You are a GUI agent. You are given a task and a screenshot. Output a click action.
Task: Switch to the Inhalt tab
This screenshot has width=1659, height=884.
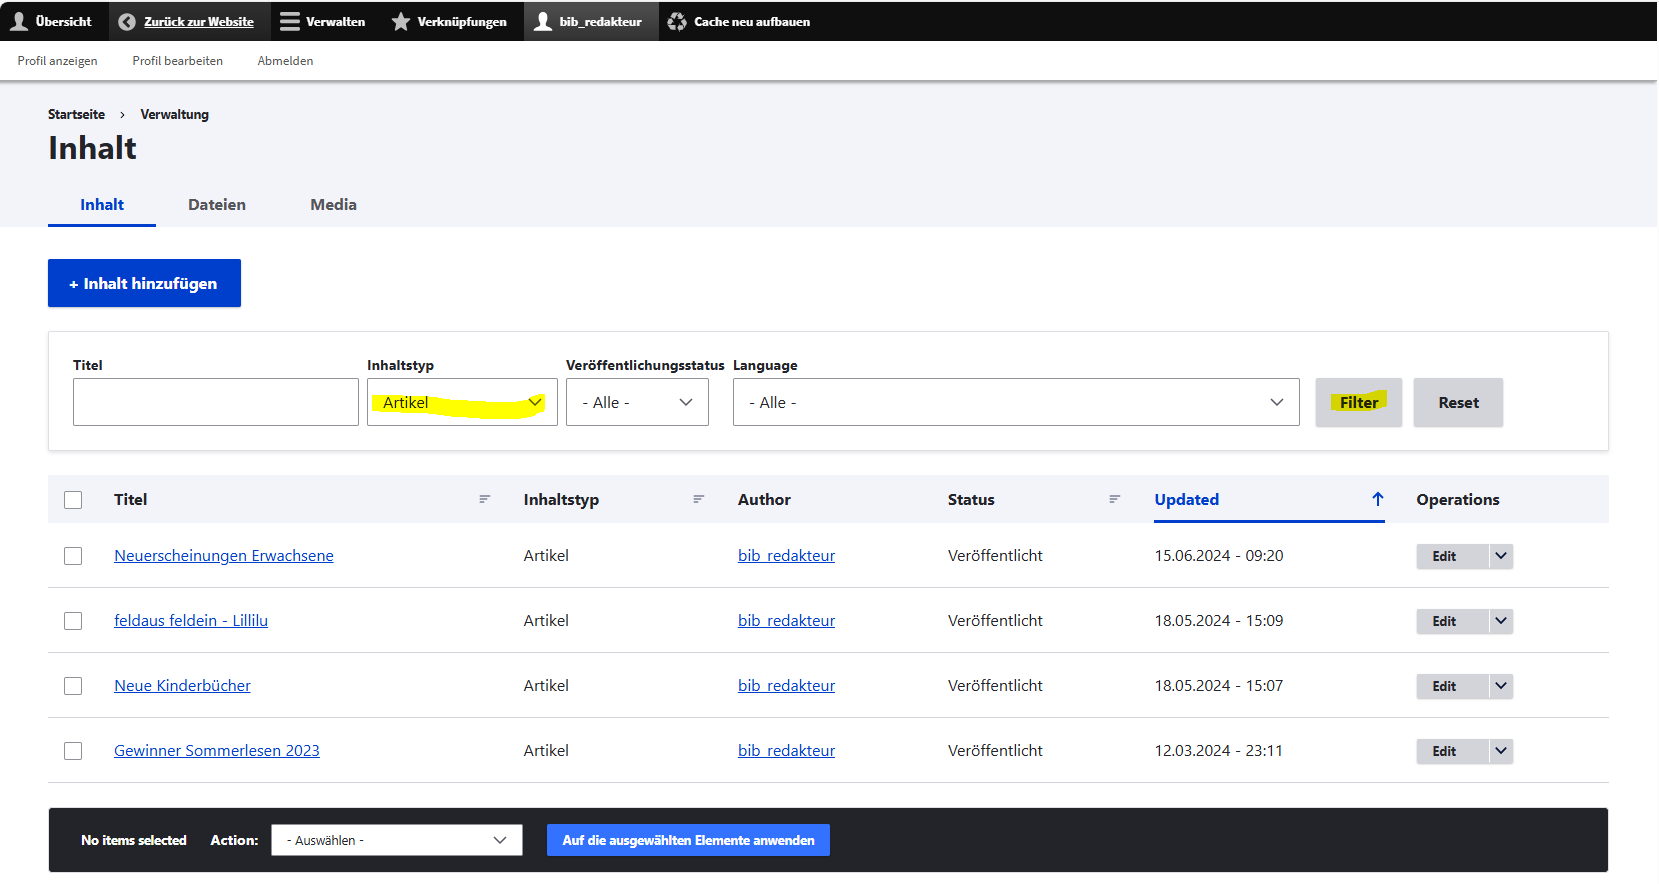(102, 205)
